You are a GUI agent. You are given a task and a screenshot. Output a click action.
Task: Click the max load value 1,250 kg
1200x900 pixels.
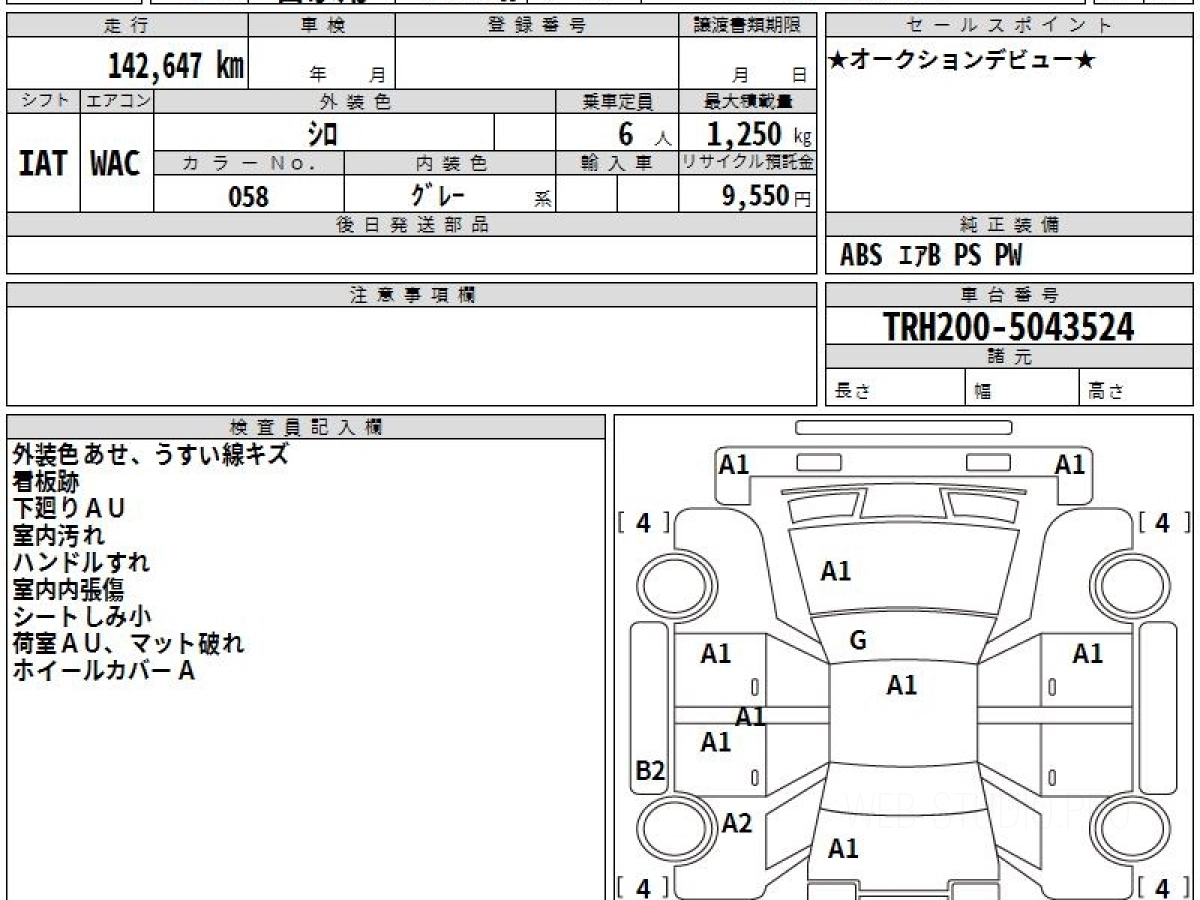759,134
